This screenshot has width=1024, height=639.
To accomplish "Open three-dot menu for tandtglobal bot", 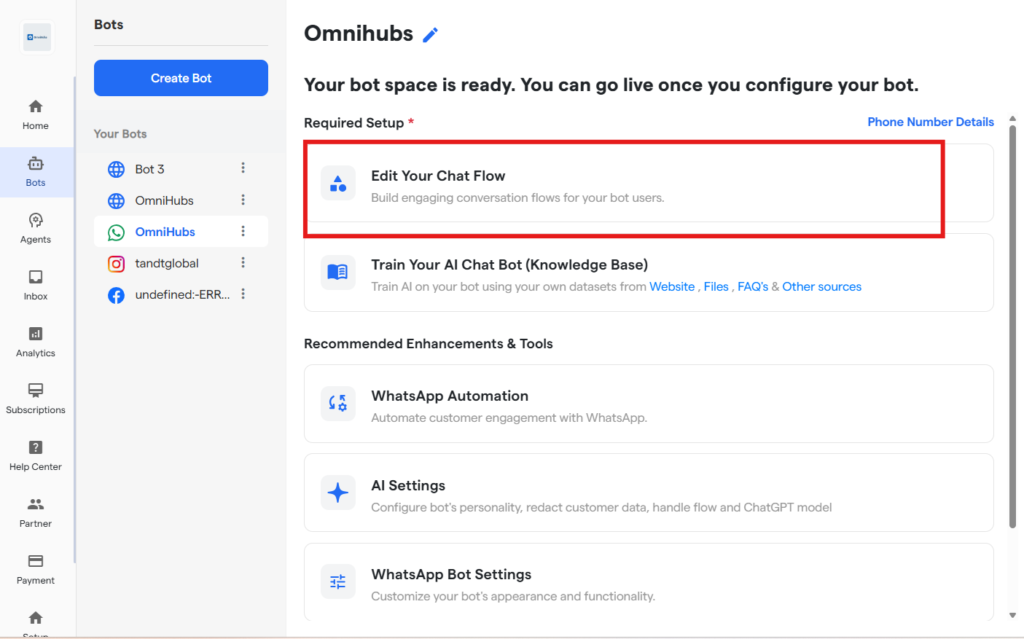I will coord(243,263).
